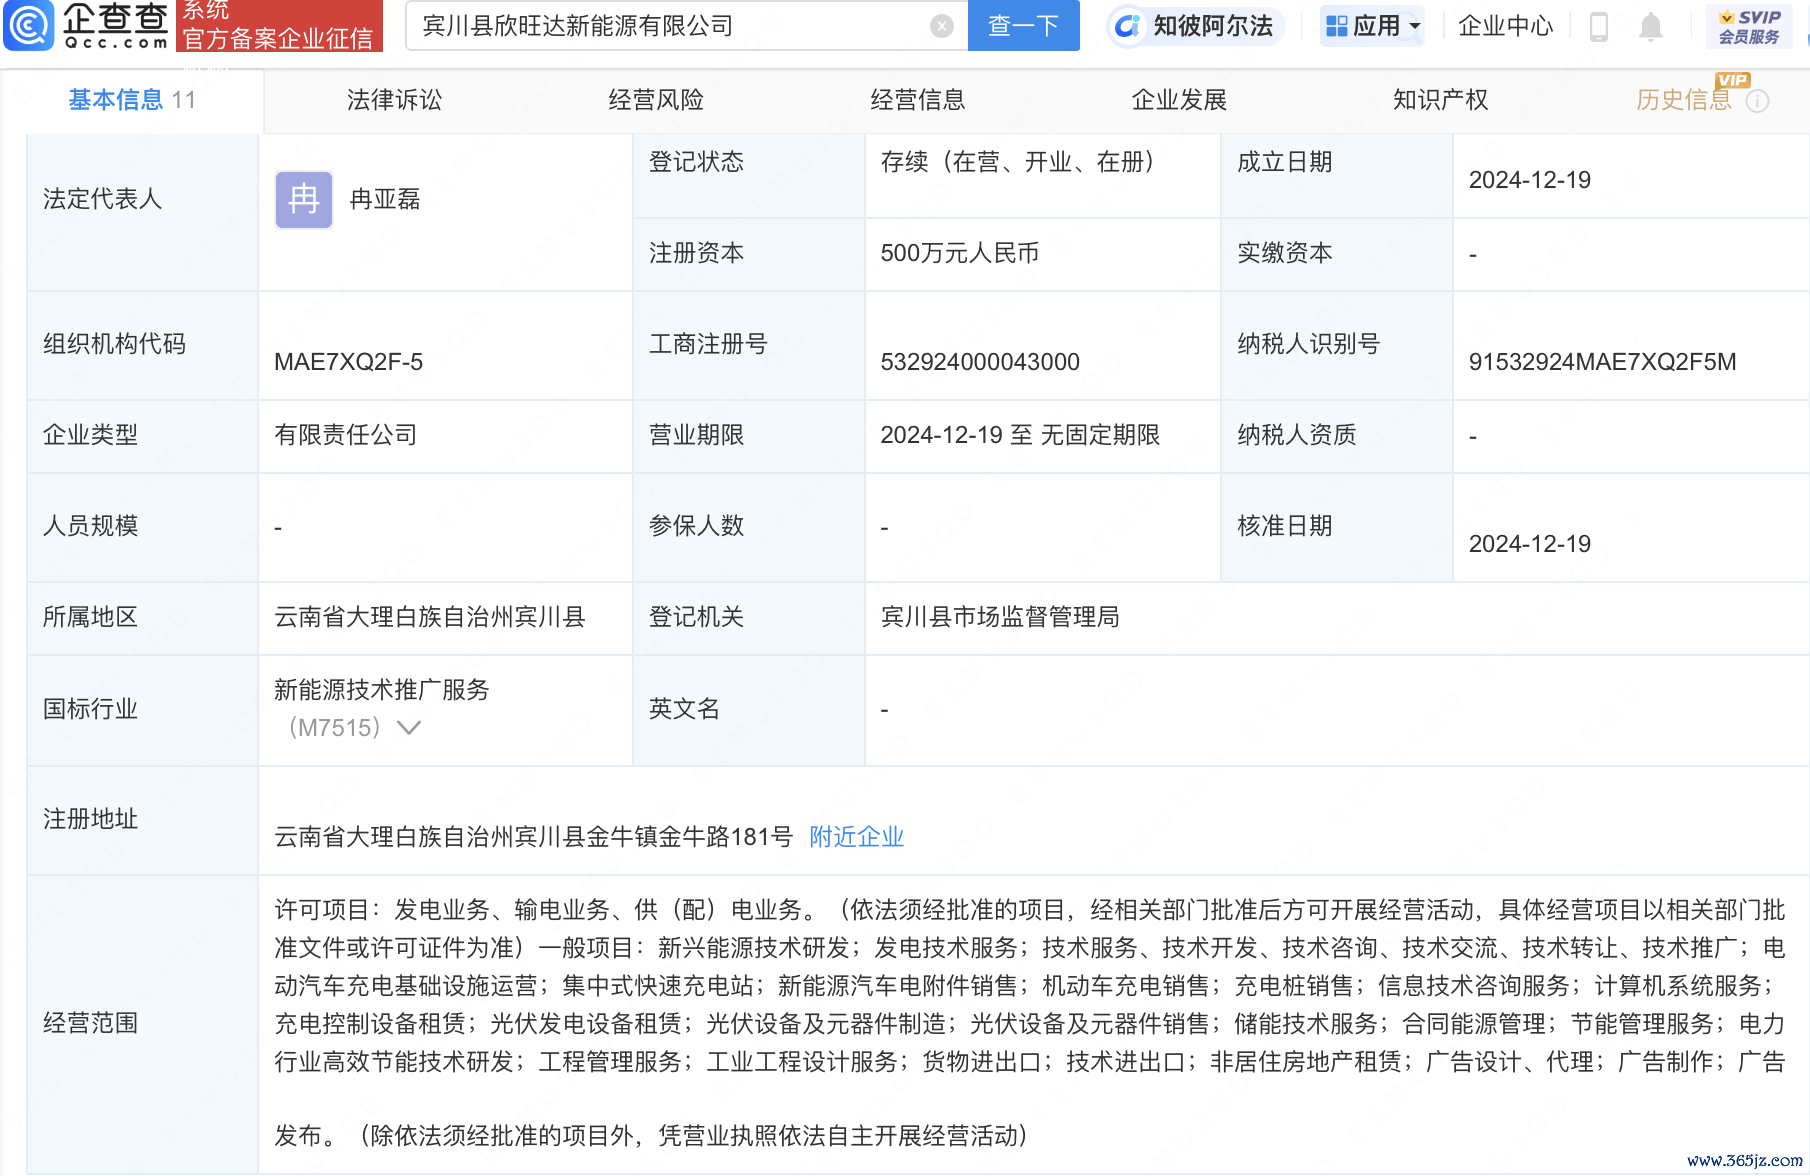Click the 查一下 search button
Screen dimensions: 1810x1176
[x=1024, y=26]
